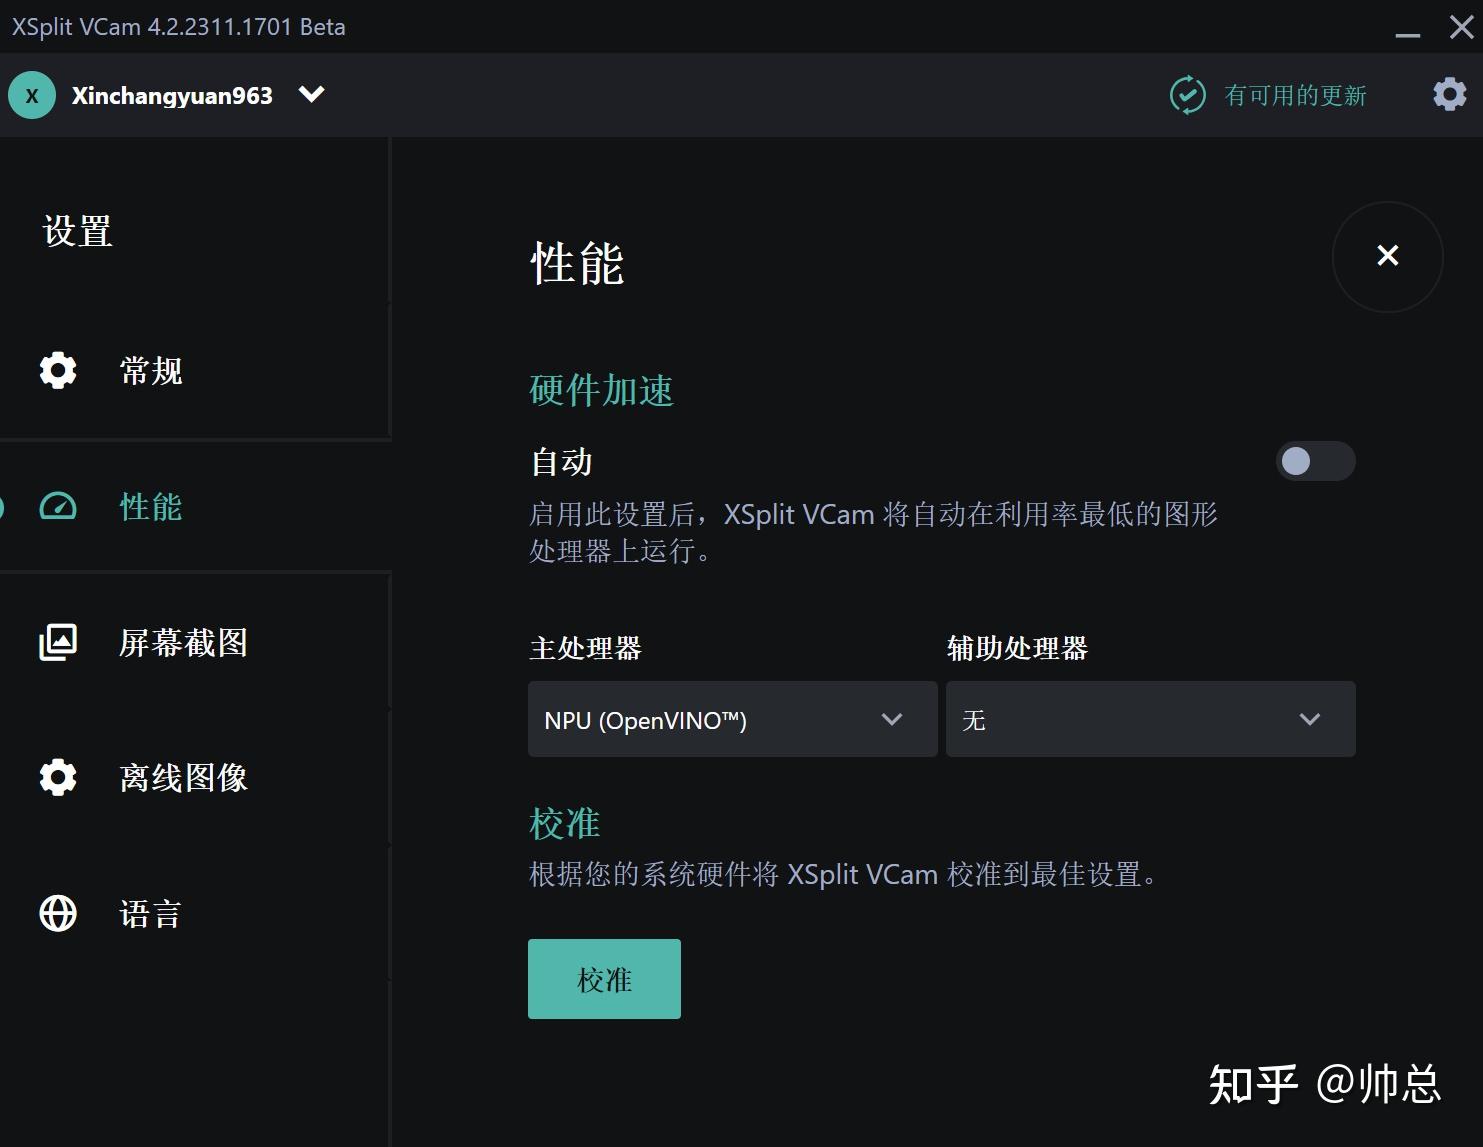Click the 语言 globe icon

(58, 913)
